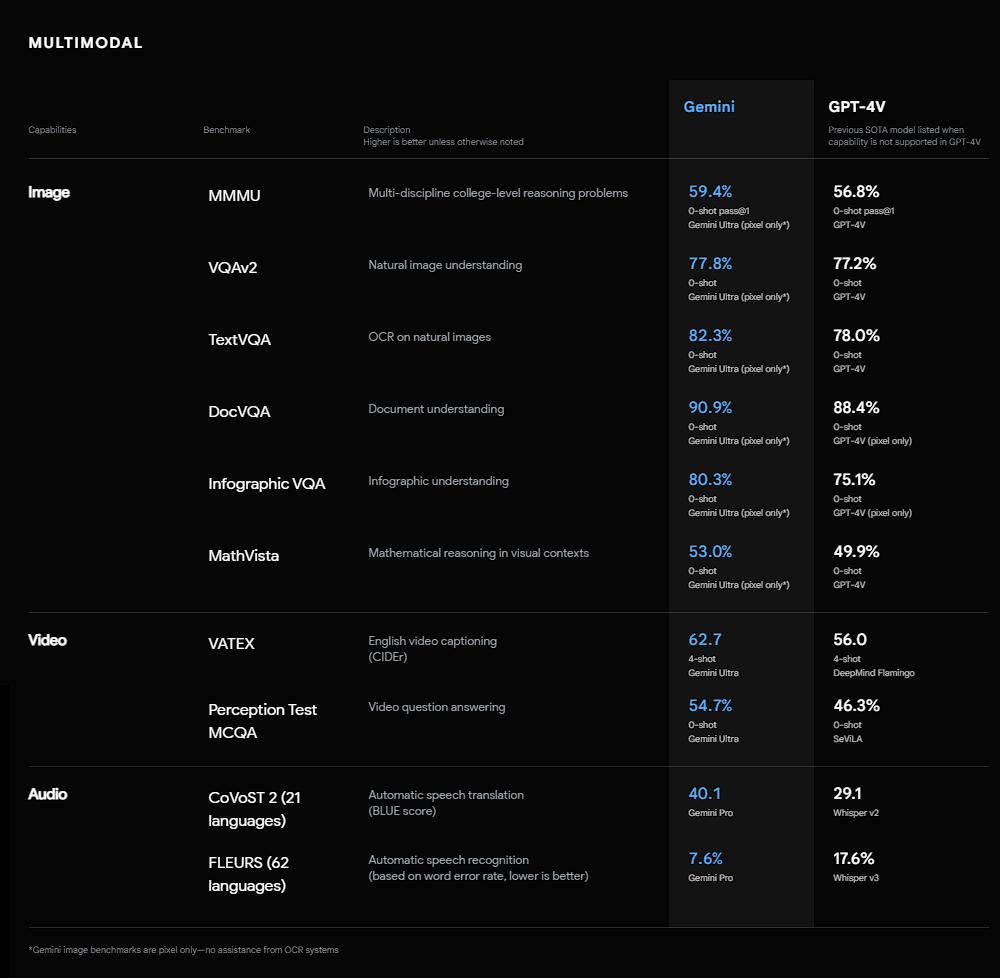
Task: Click the DocVQA benchmark name
Action: tap(239, 411)
